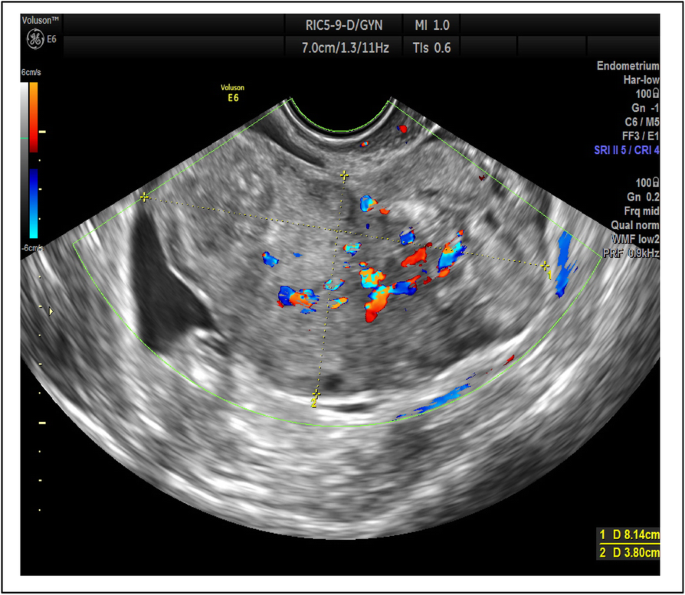Viewport: 685px width, 595px height.
Task: Click the first caliper cross at left end of line 1
Action: coord(144,197)
